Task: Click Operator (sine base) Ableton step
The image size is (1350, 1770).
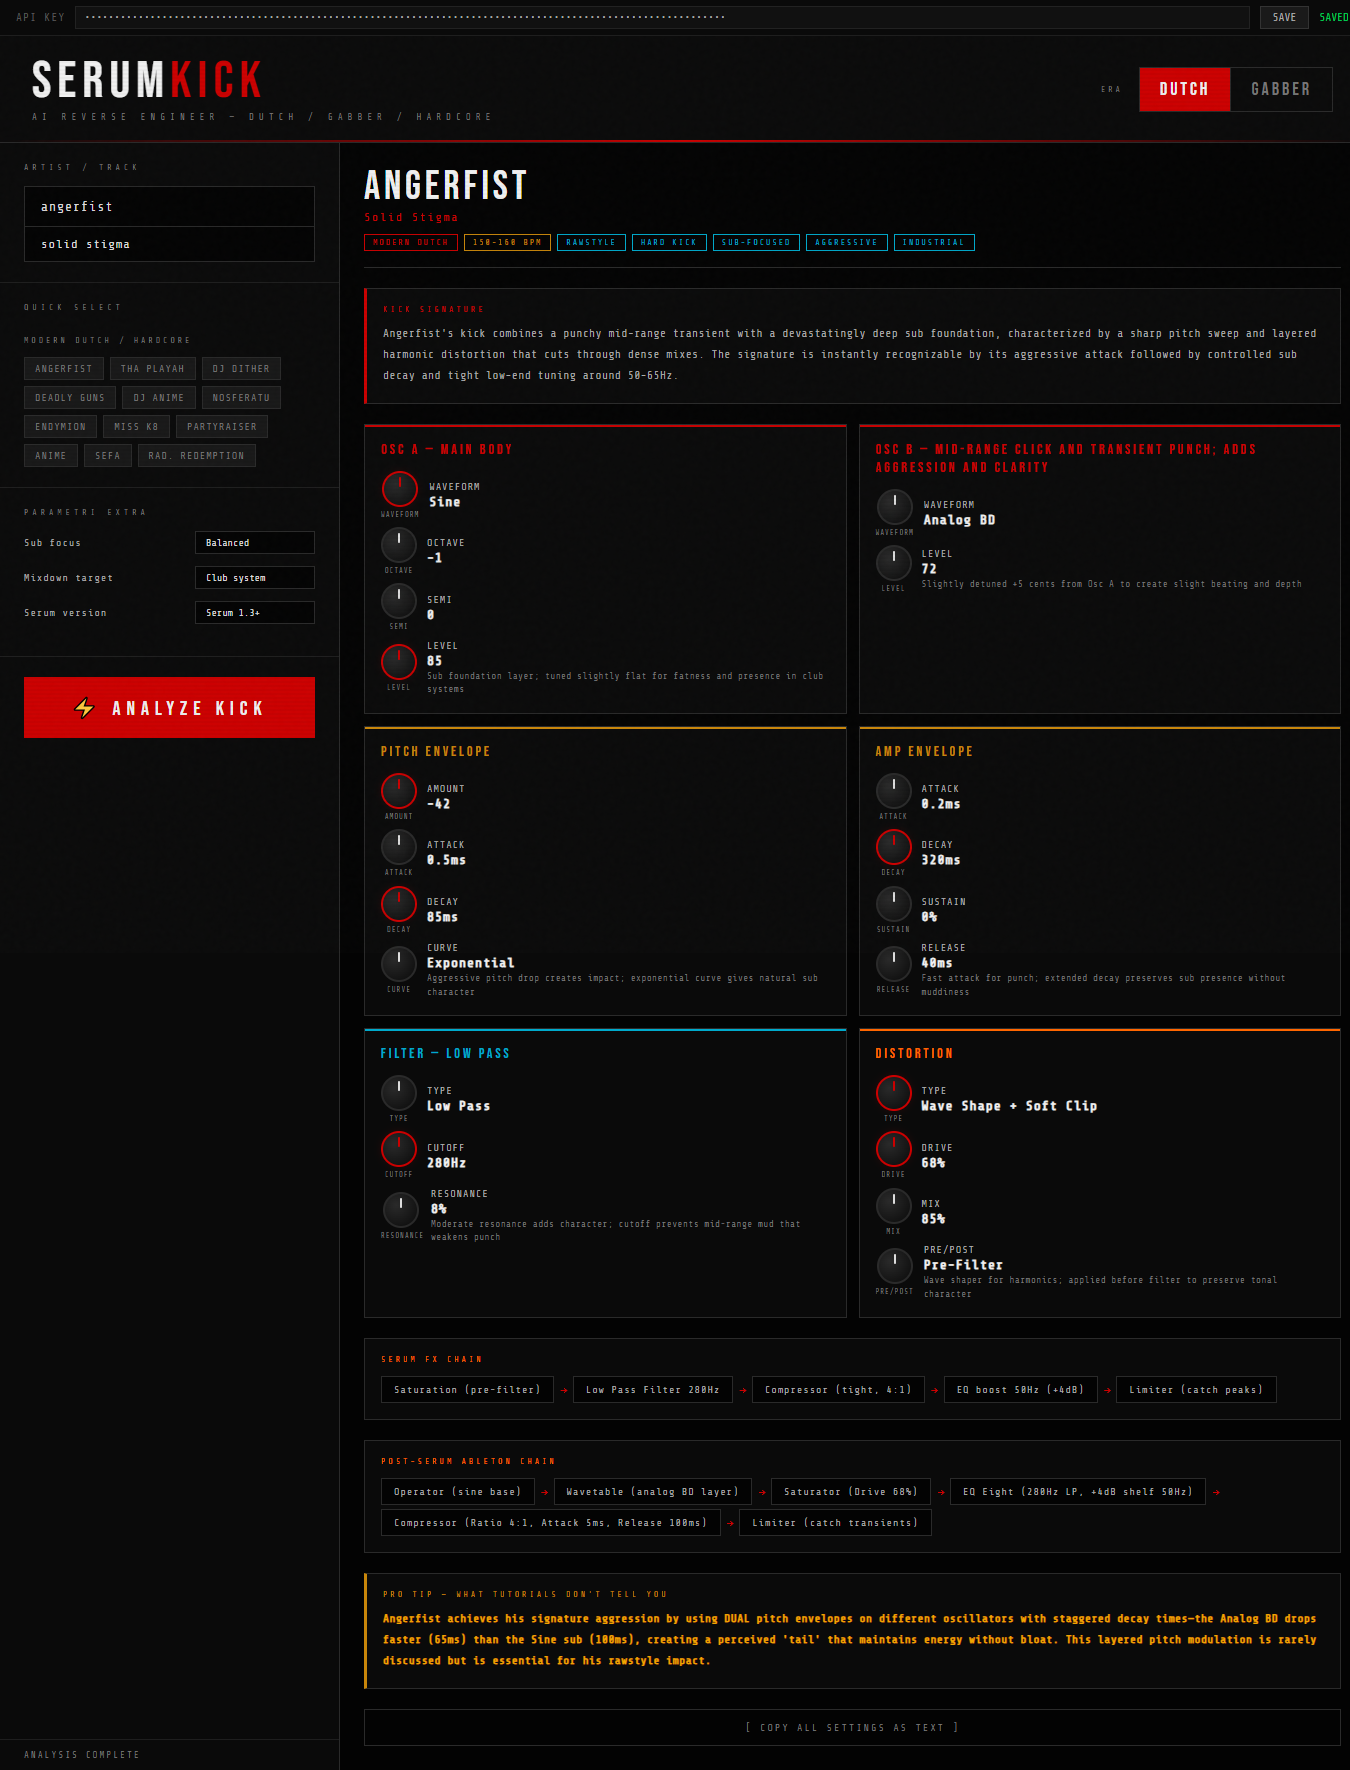Action: point(458,1492)
